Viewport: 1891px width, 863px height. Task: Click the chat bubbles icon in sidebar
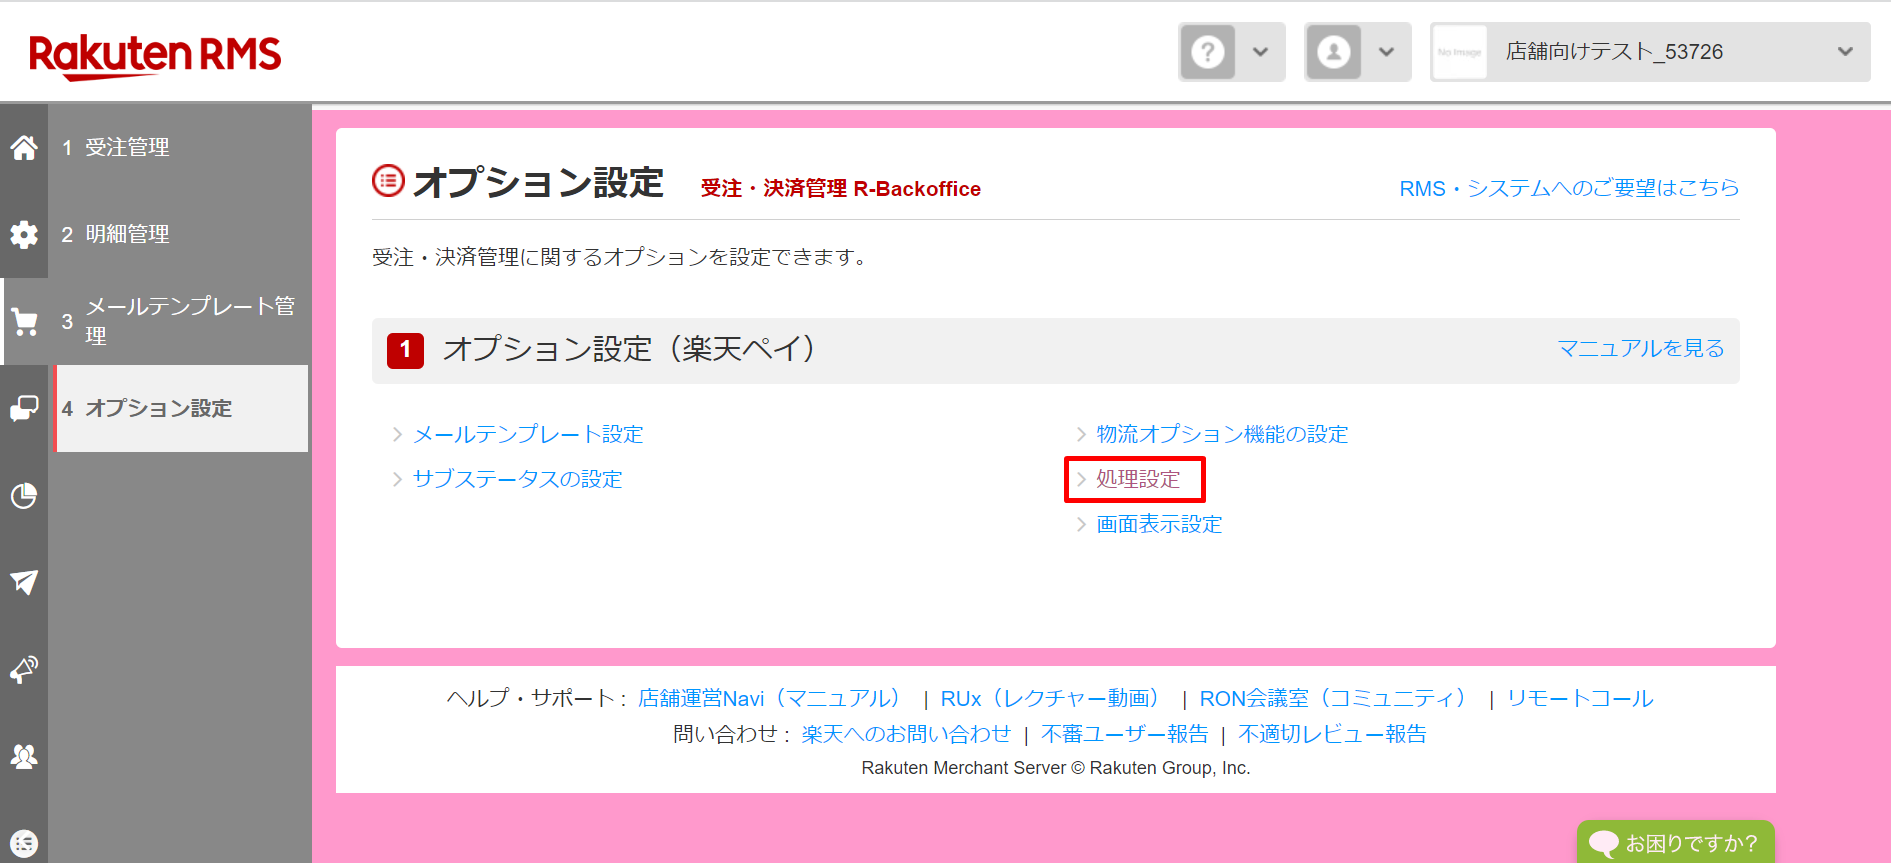click(x=24, y=408)
